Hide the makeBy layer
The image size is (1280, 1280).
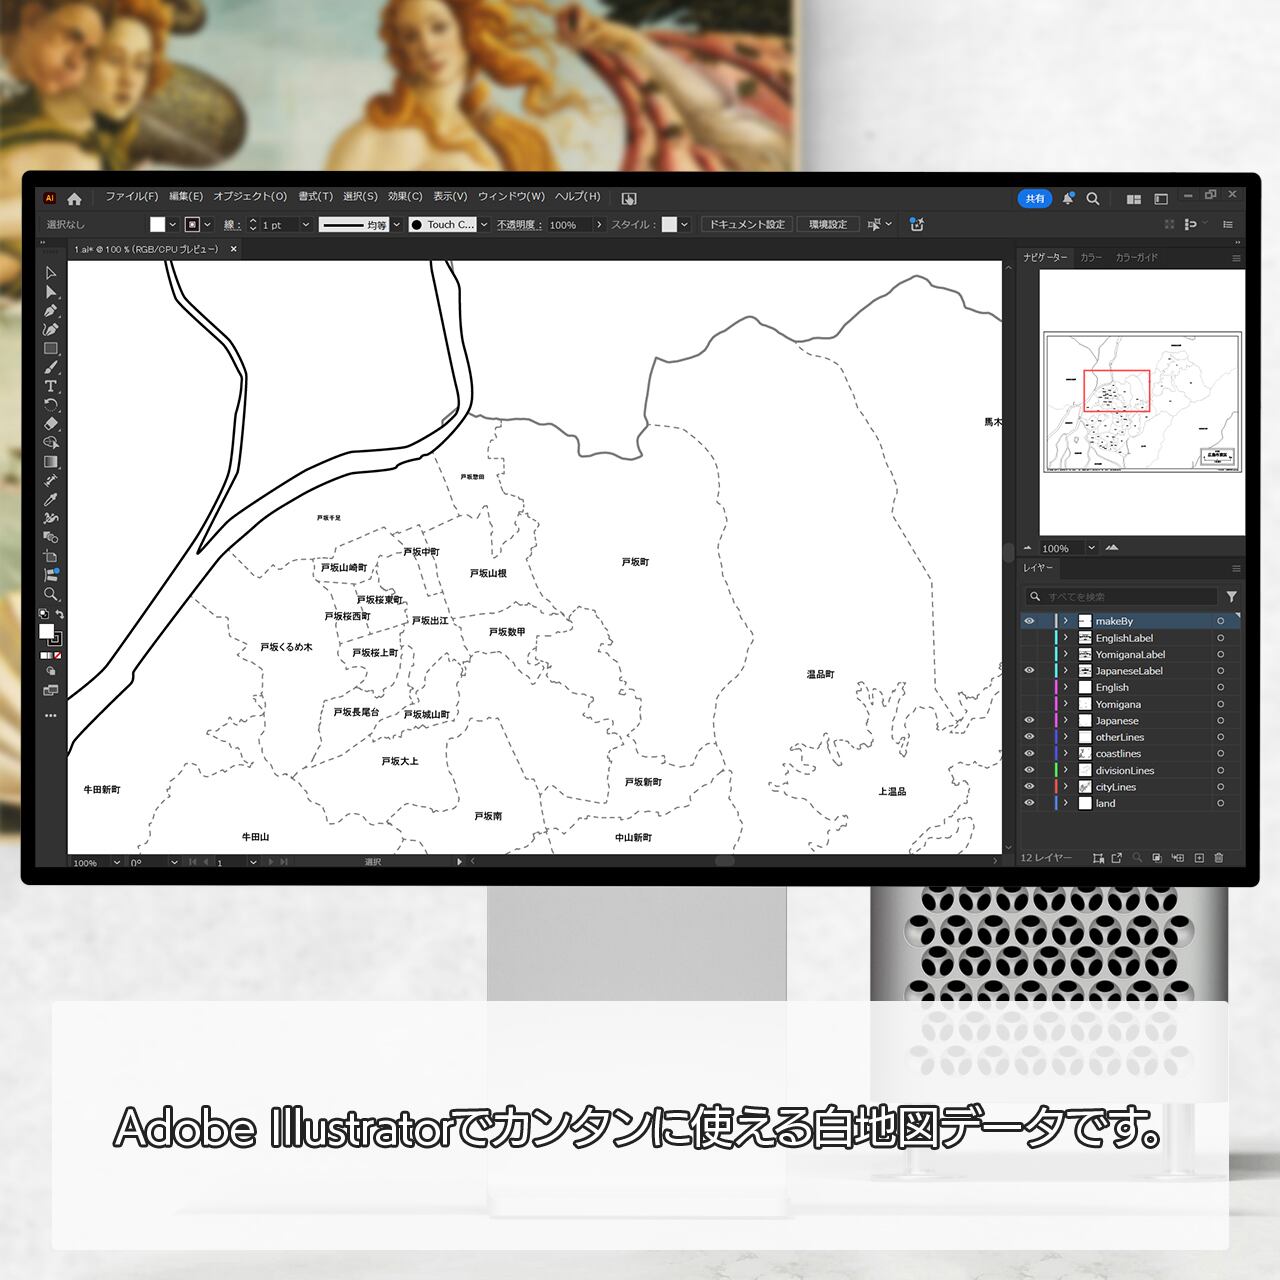coord(1029,621)
